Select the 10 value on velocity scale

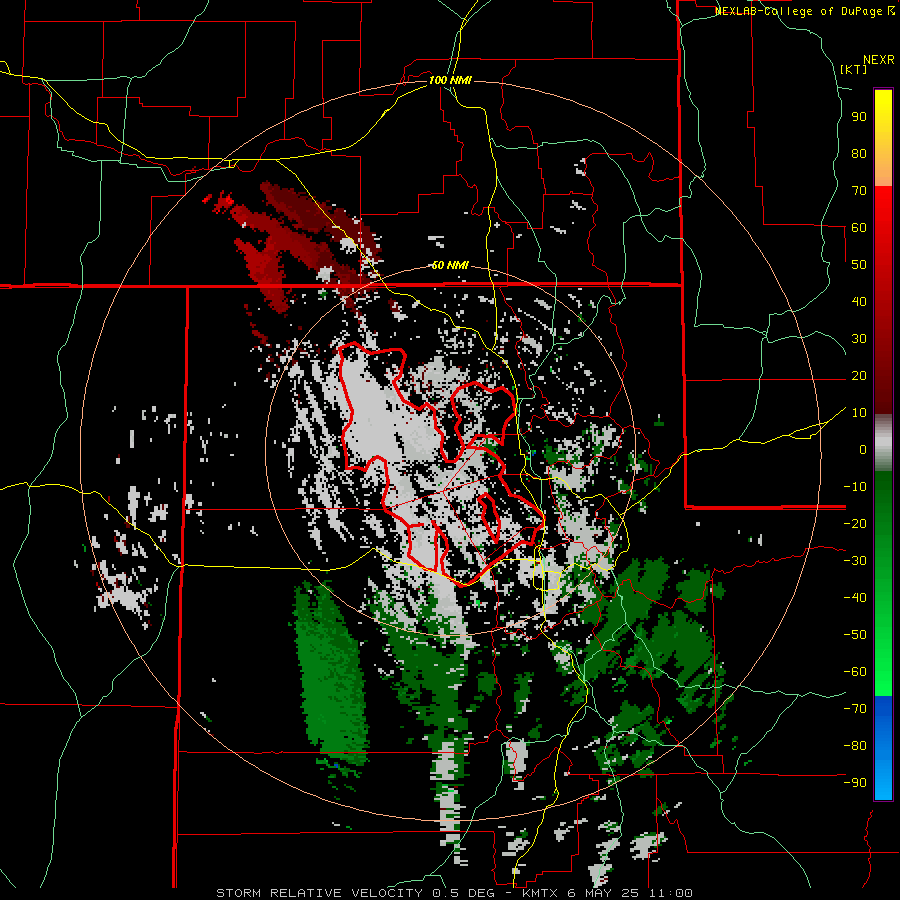tap(859, 413)
